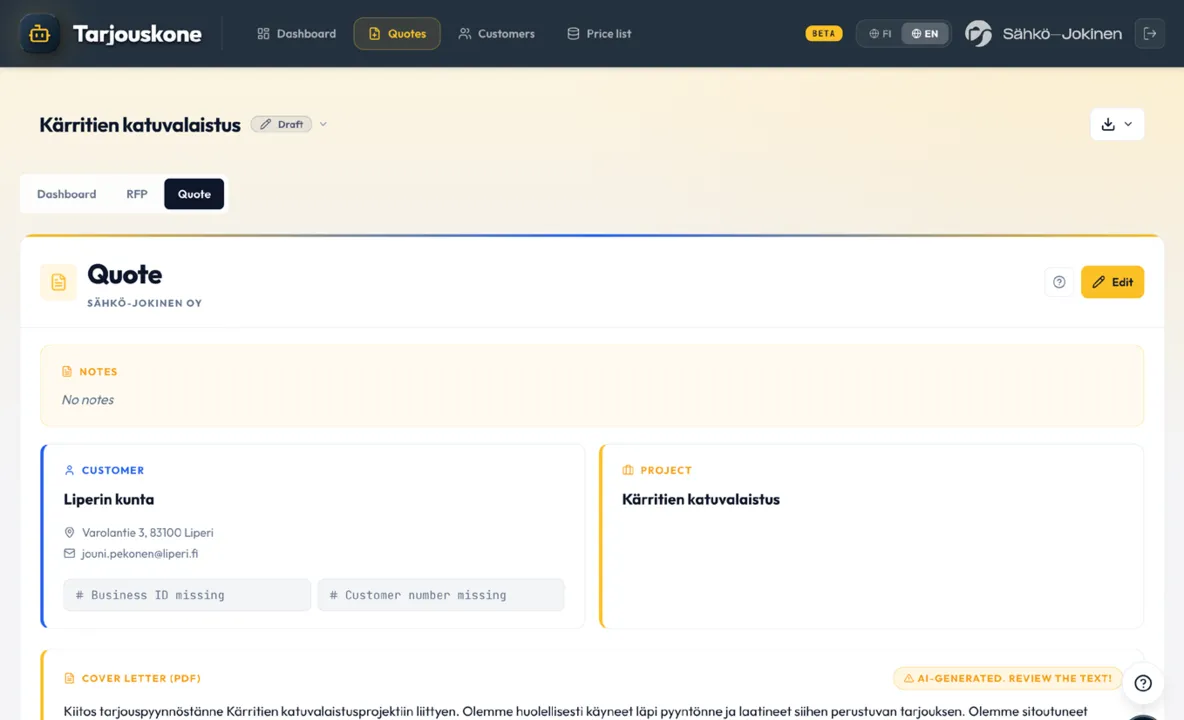
Task: Click the Notes section icon
Action: pyautogui.click(x=67, y=372)
